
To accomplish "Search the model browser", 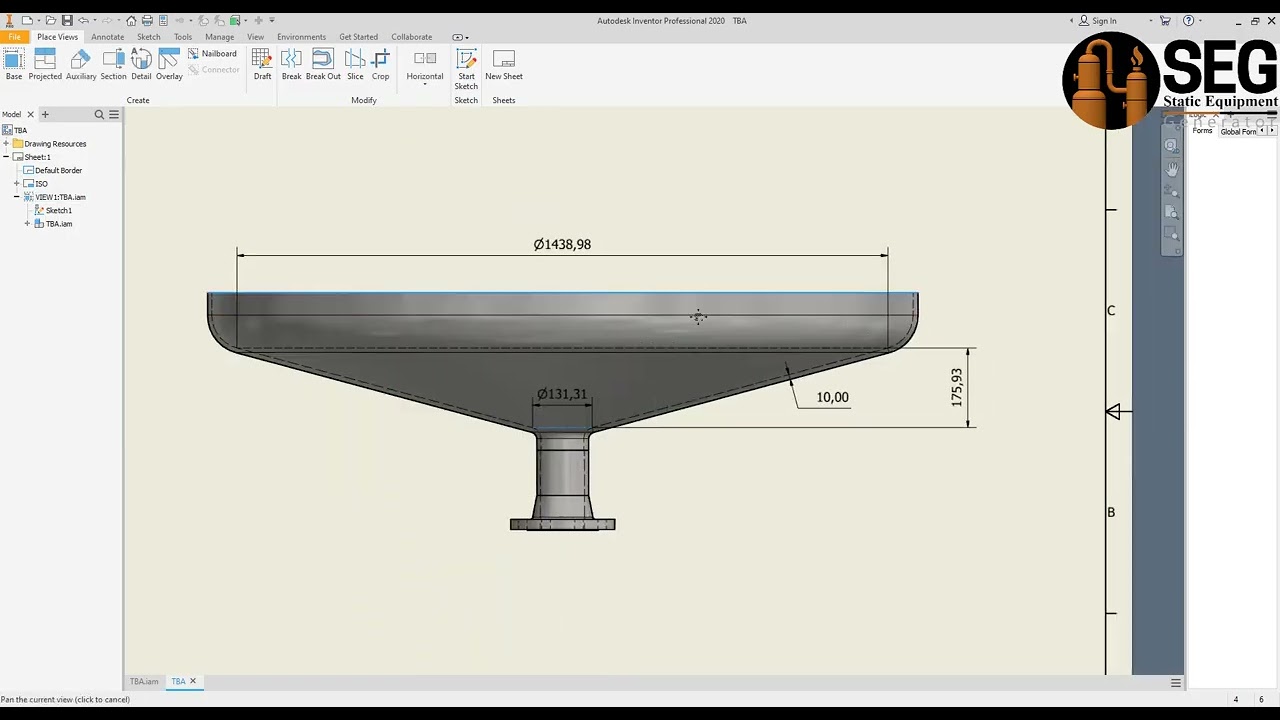I will (99, 115).
